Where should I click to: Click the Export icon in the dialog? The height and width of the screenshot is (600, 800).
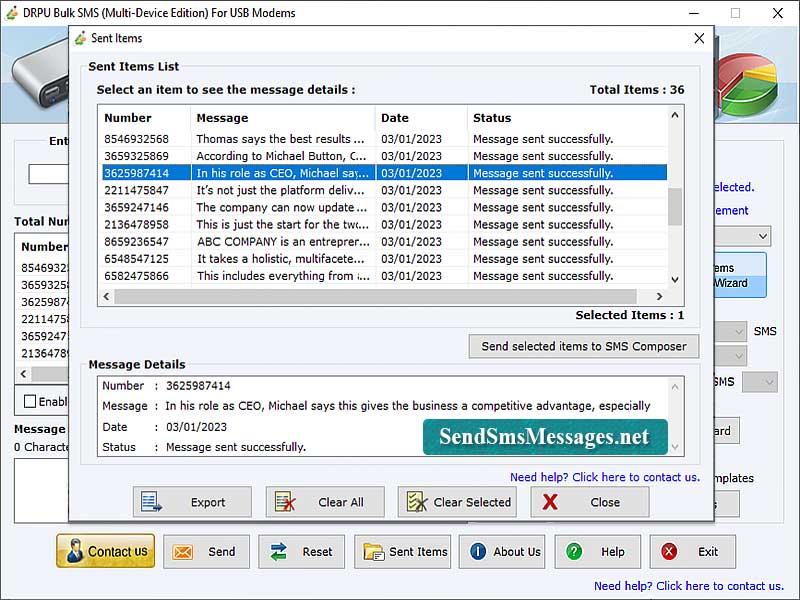click(152, 502)
